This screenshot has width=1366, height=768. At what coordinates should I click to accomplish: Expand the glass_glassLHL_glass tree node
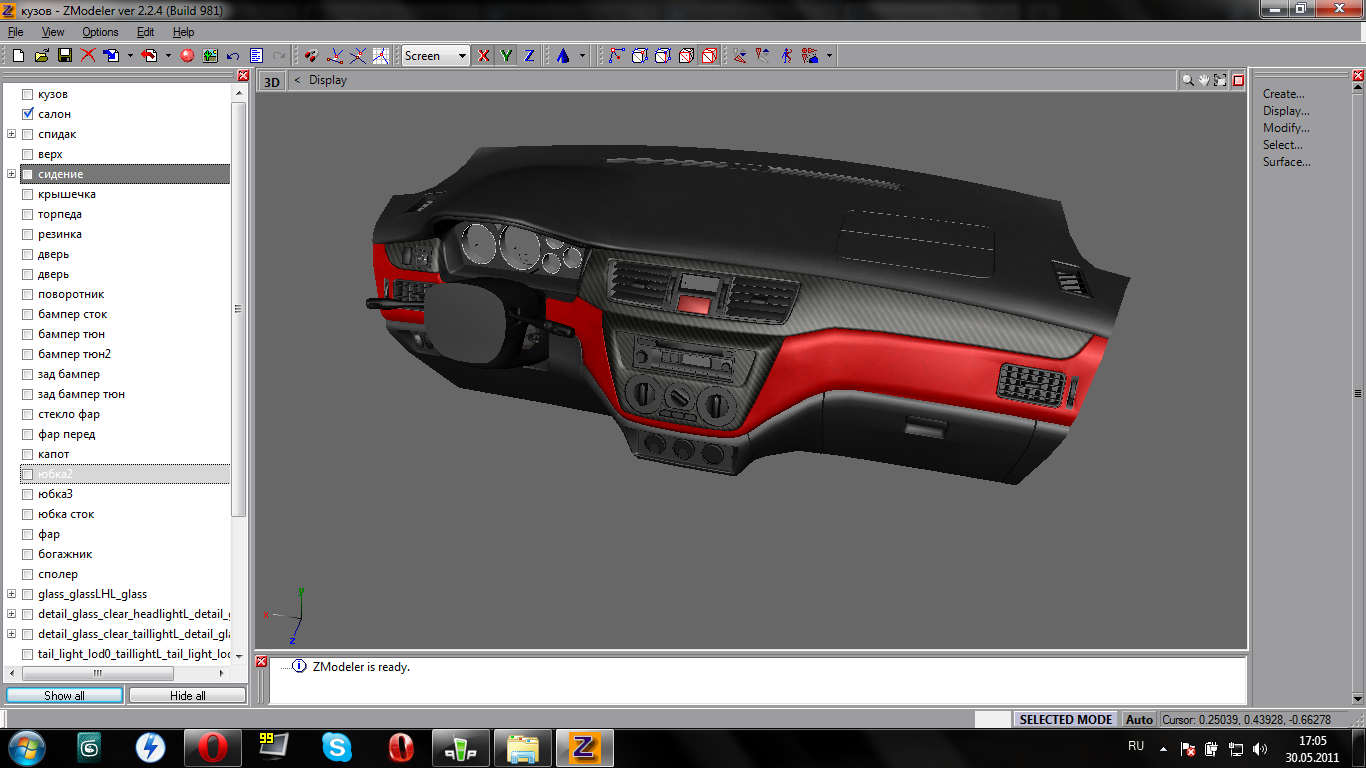(12, 594)
